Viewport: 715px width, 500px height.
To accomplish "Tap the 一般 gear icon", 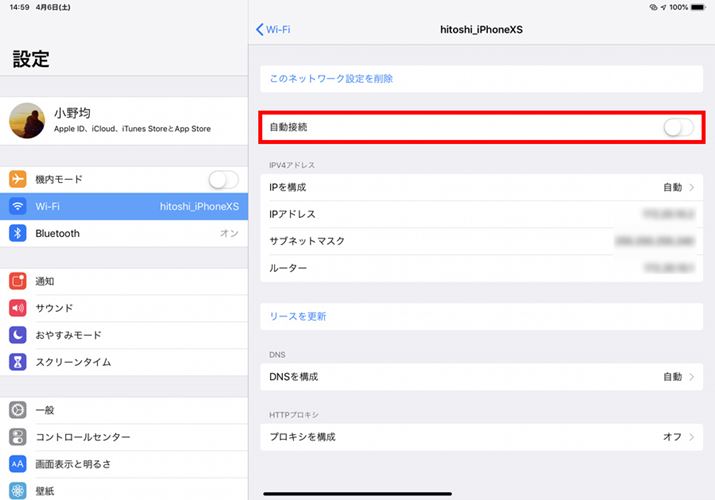I will (x=18, y=410).
